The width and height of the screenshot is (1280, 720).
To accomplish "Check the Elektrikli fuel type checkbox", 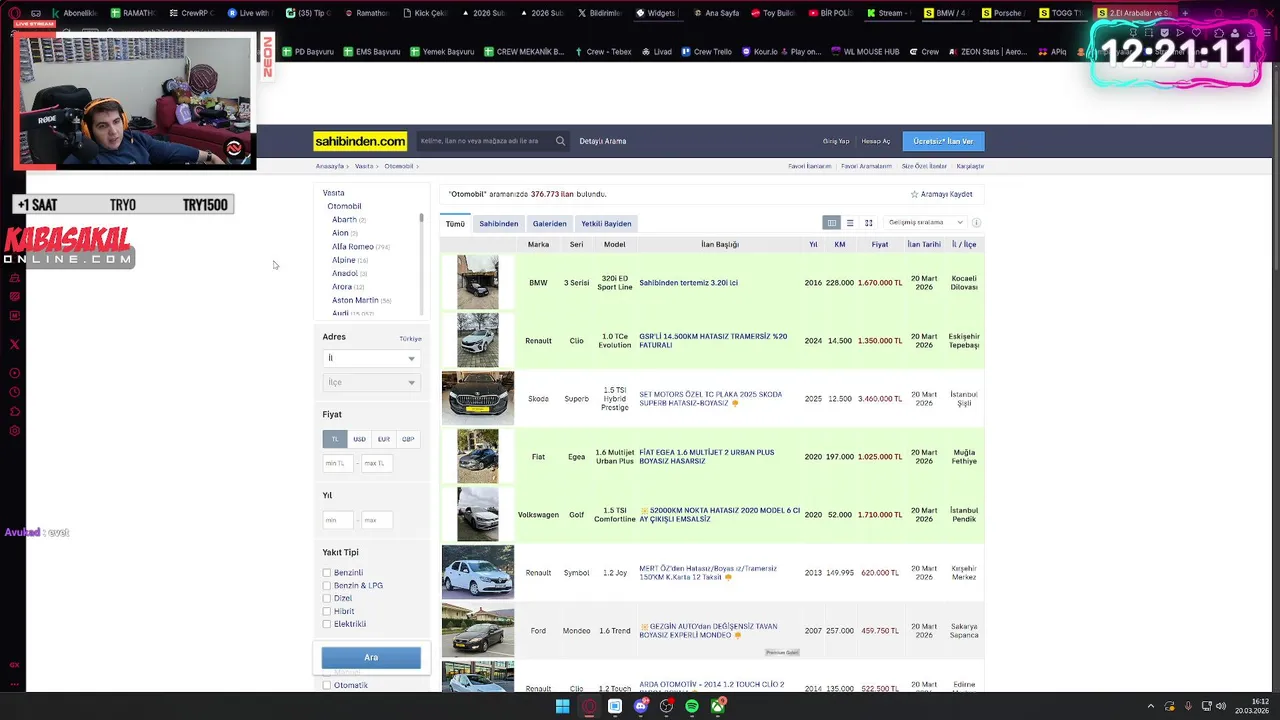I will tap(326, 624).
